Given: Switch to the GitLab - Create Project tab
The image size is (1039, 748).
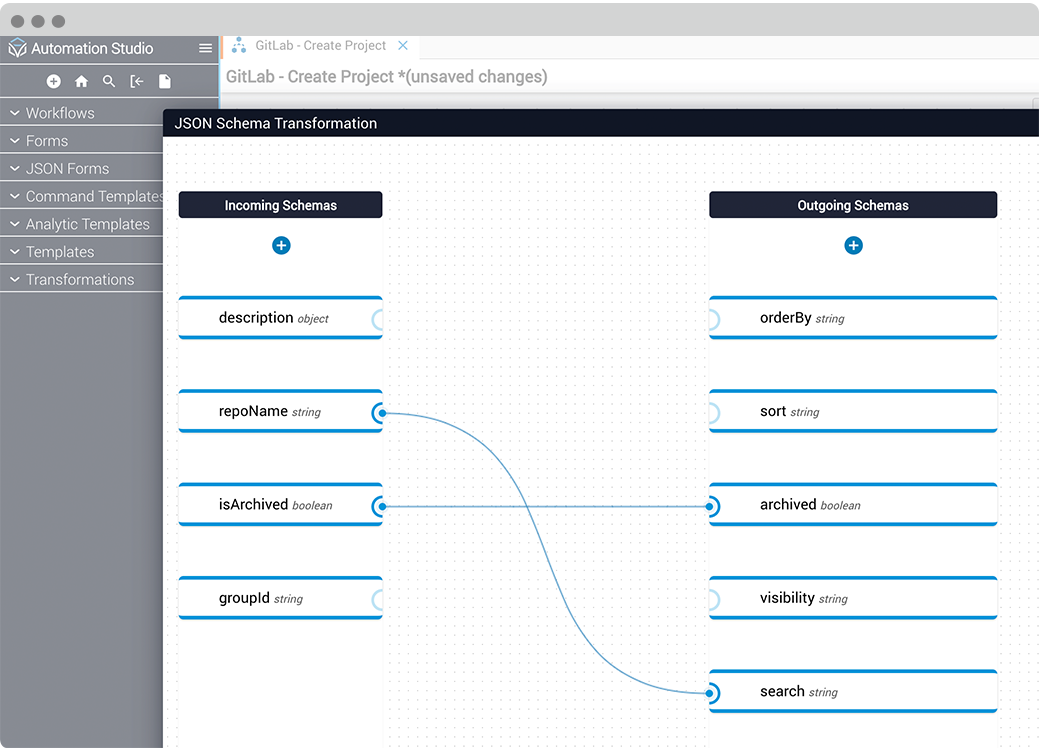Looking at the screenshot, I should pos(321,46).
